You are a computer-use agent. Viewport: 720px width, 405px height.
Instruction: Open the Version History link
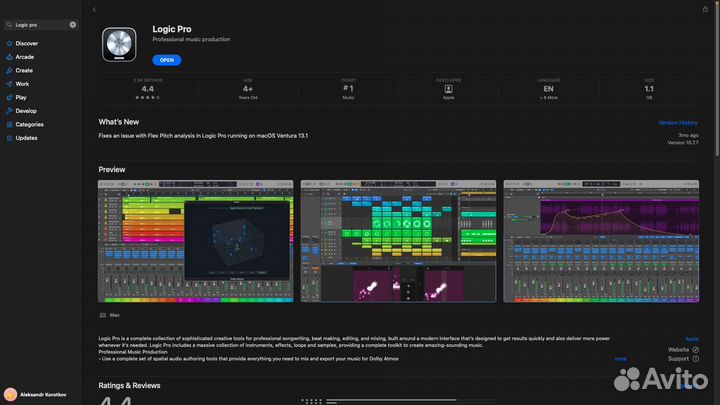pyautogui.click(x=678, y=123)
